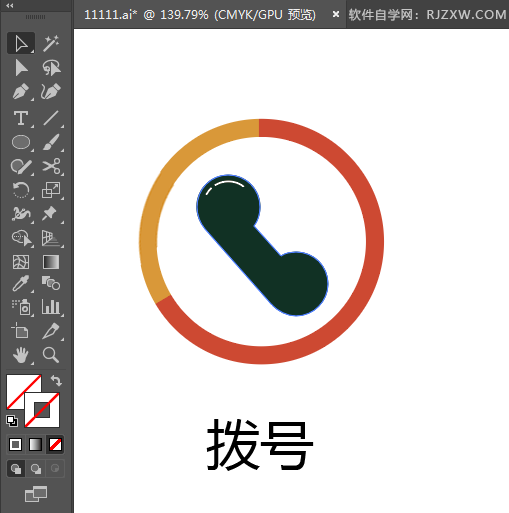Click the dark green phone handset shape
509x513 pixels.
coord(262,245)
